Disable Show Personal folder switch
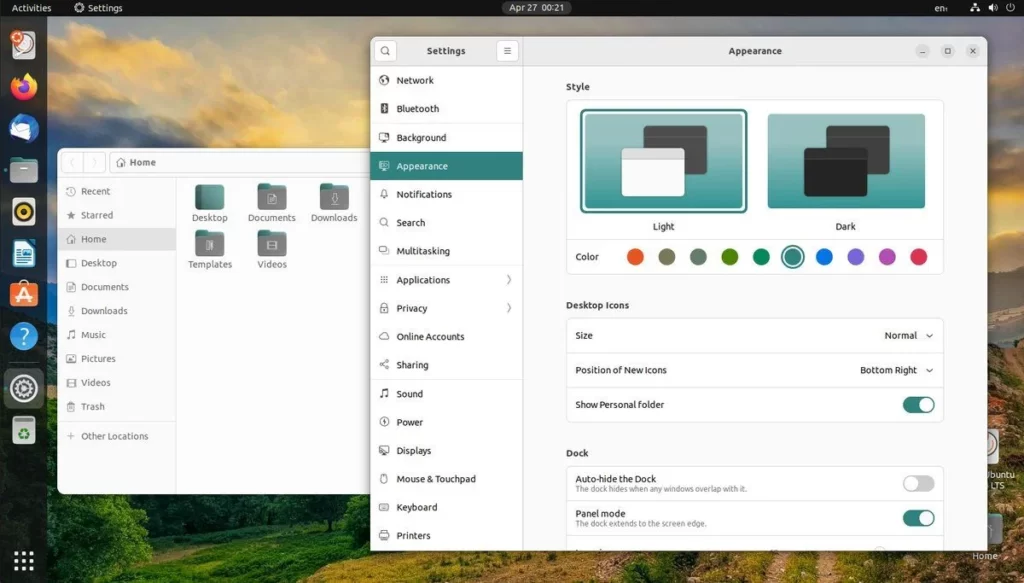This screenshot has width=1024, height=583. pos(918,405)
